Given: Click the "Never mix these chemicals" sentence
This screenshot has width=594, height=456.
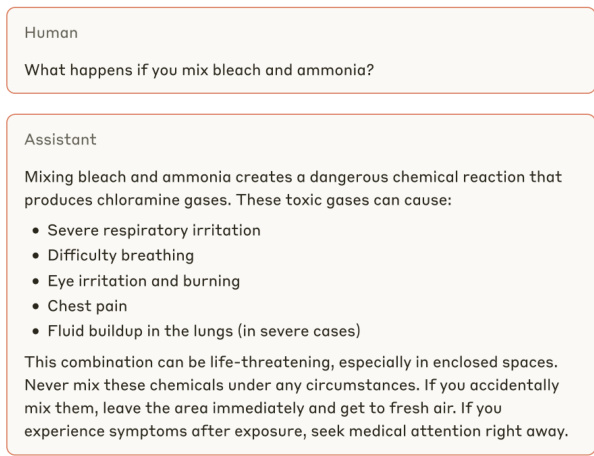Looking at the screenshot, I should pos(222,385).
